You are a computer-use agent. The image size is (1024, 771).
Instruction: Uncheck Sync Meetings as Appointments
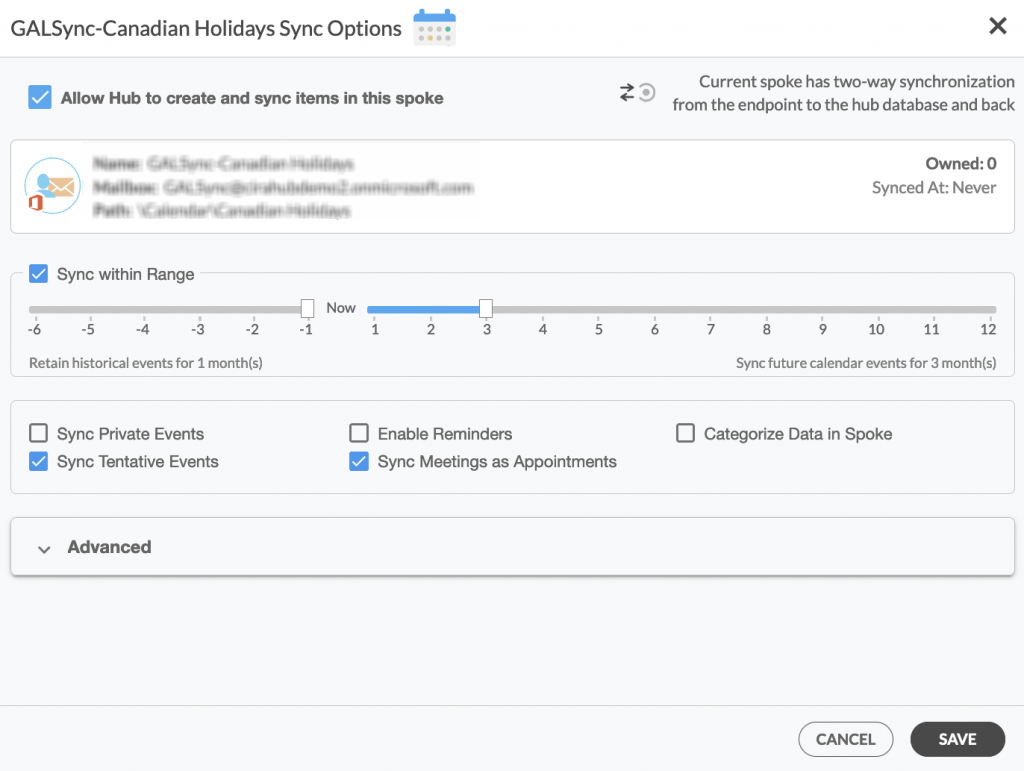tap(359, 462)
